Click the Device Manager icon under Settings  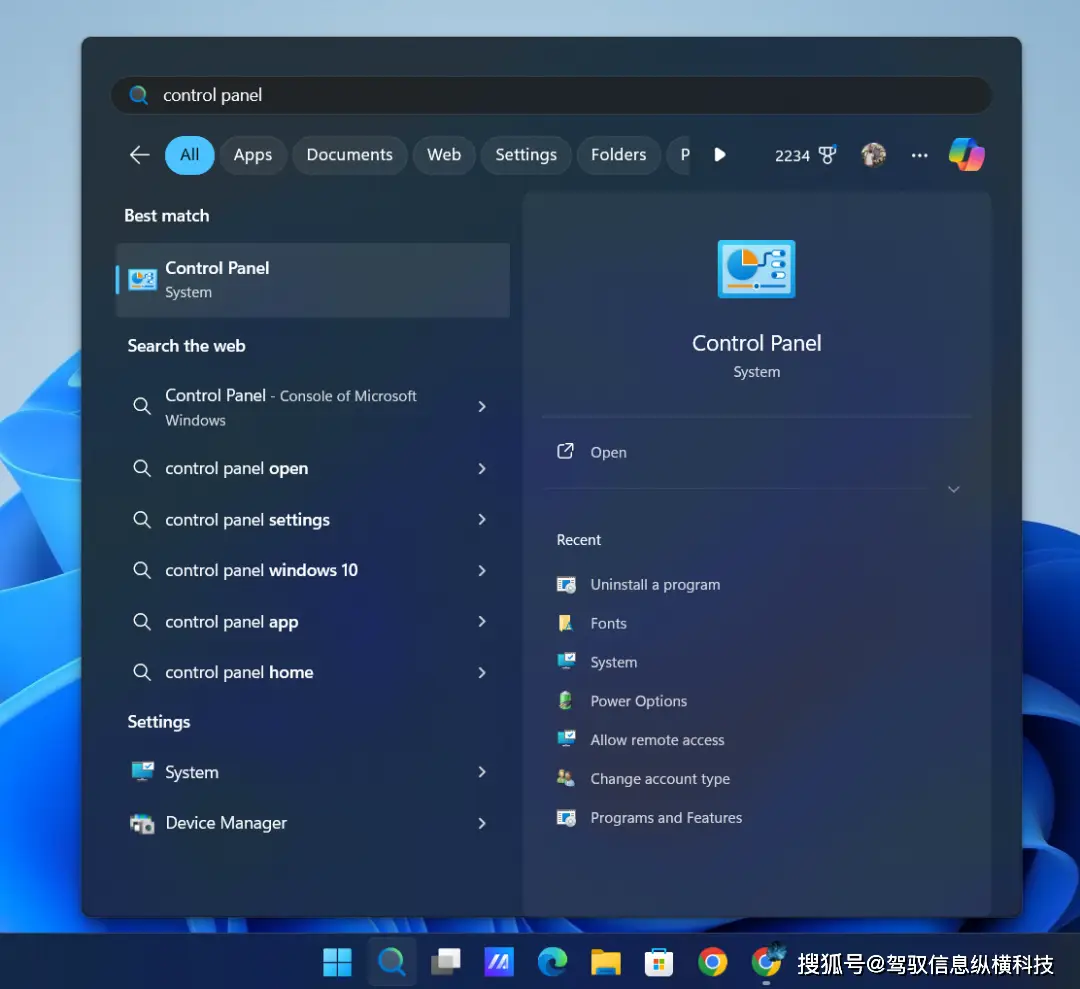pos(142,823)
